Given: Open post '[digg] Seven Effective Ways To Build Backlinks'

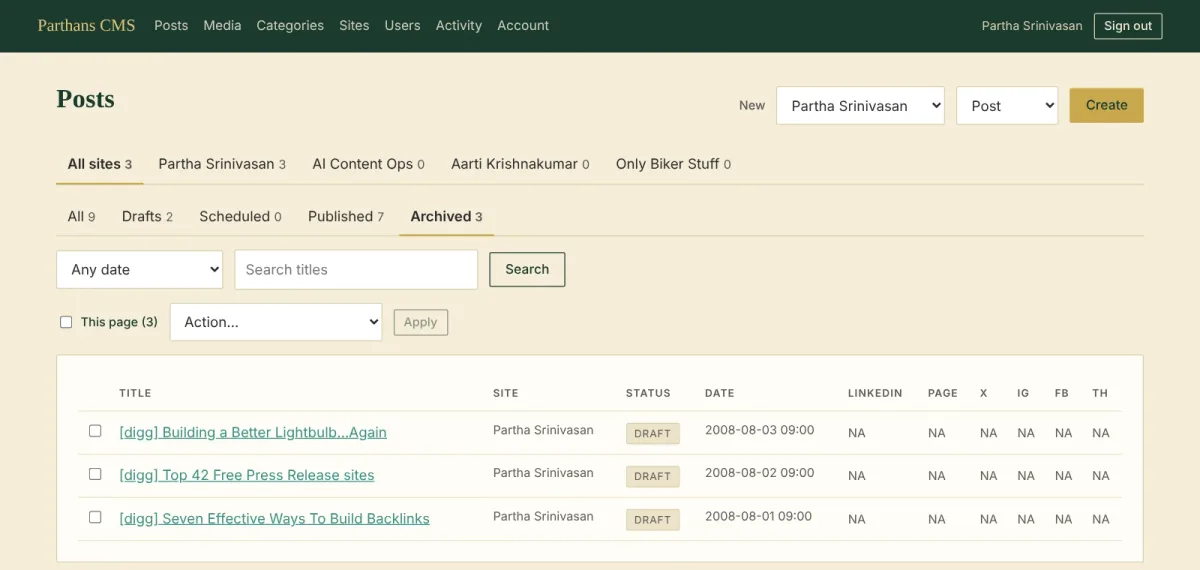Looking at the screenshot, I should (274, 518).
